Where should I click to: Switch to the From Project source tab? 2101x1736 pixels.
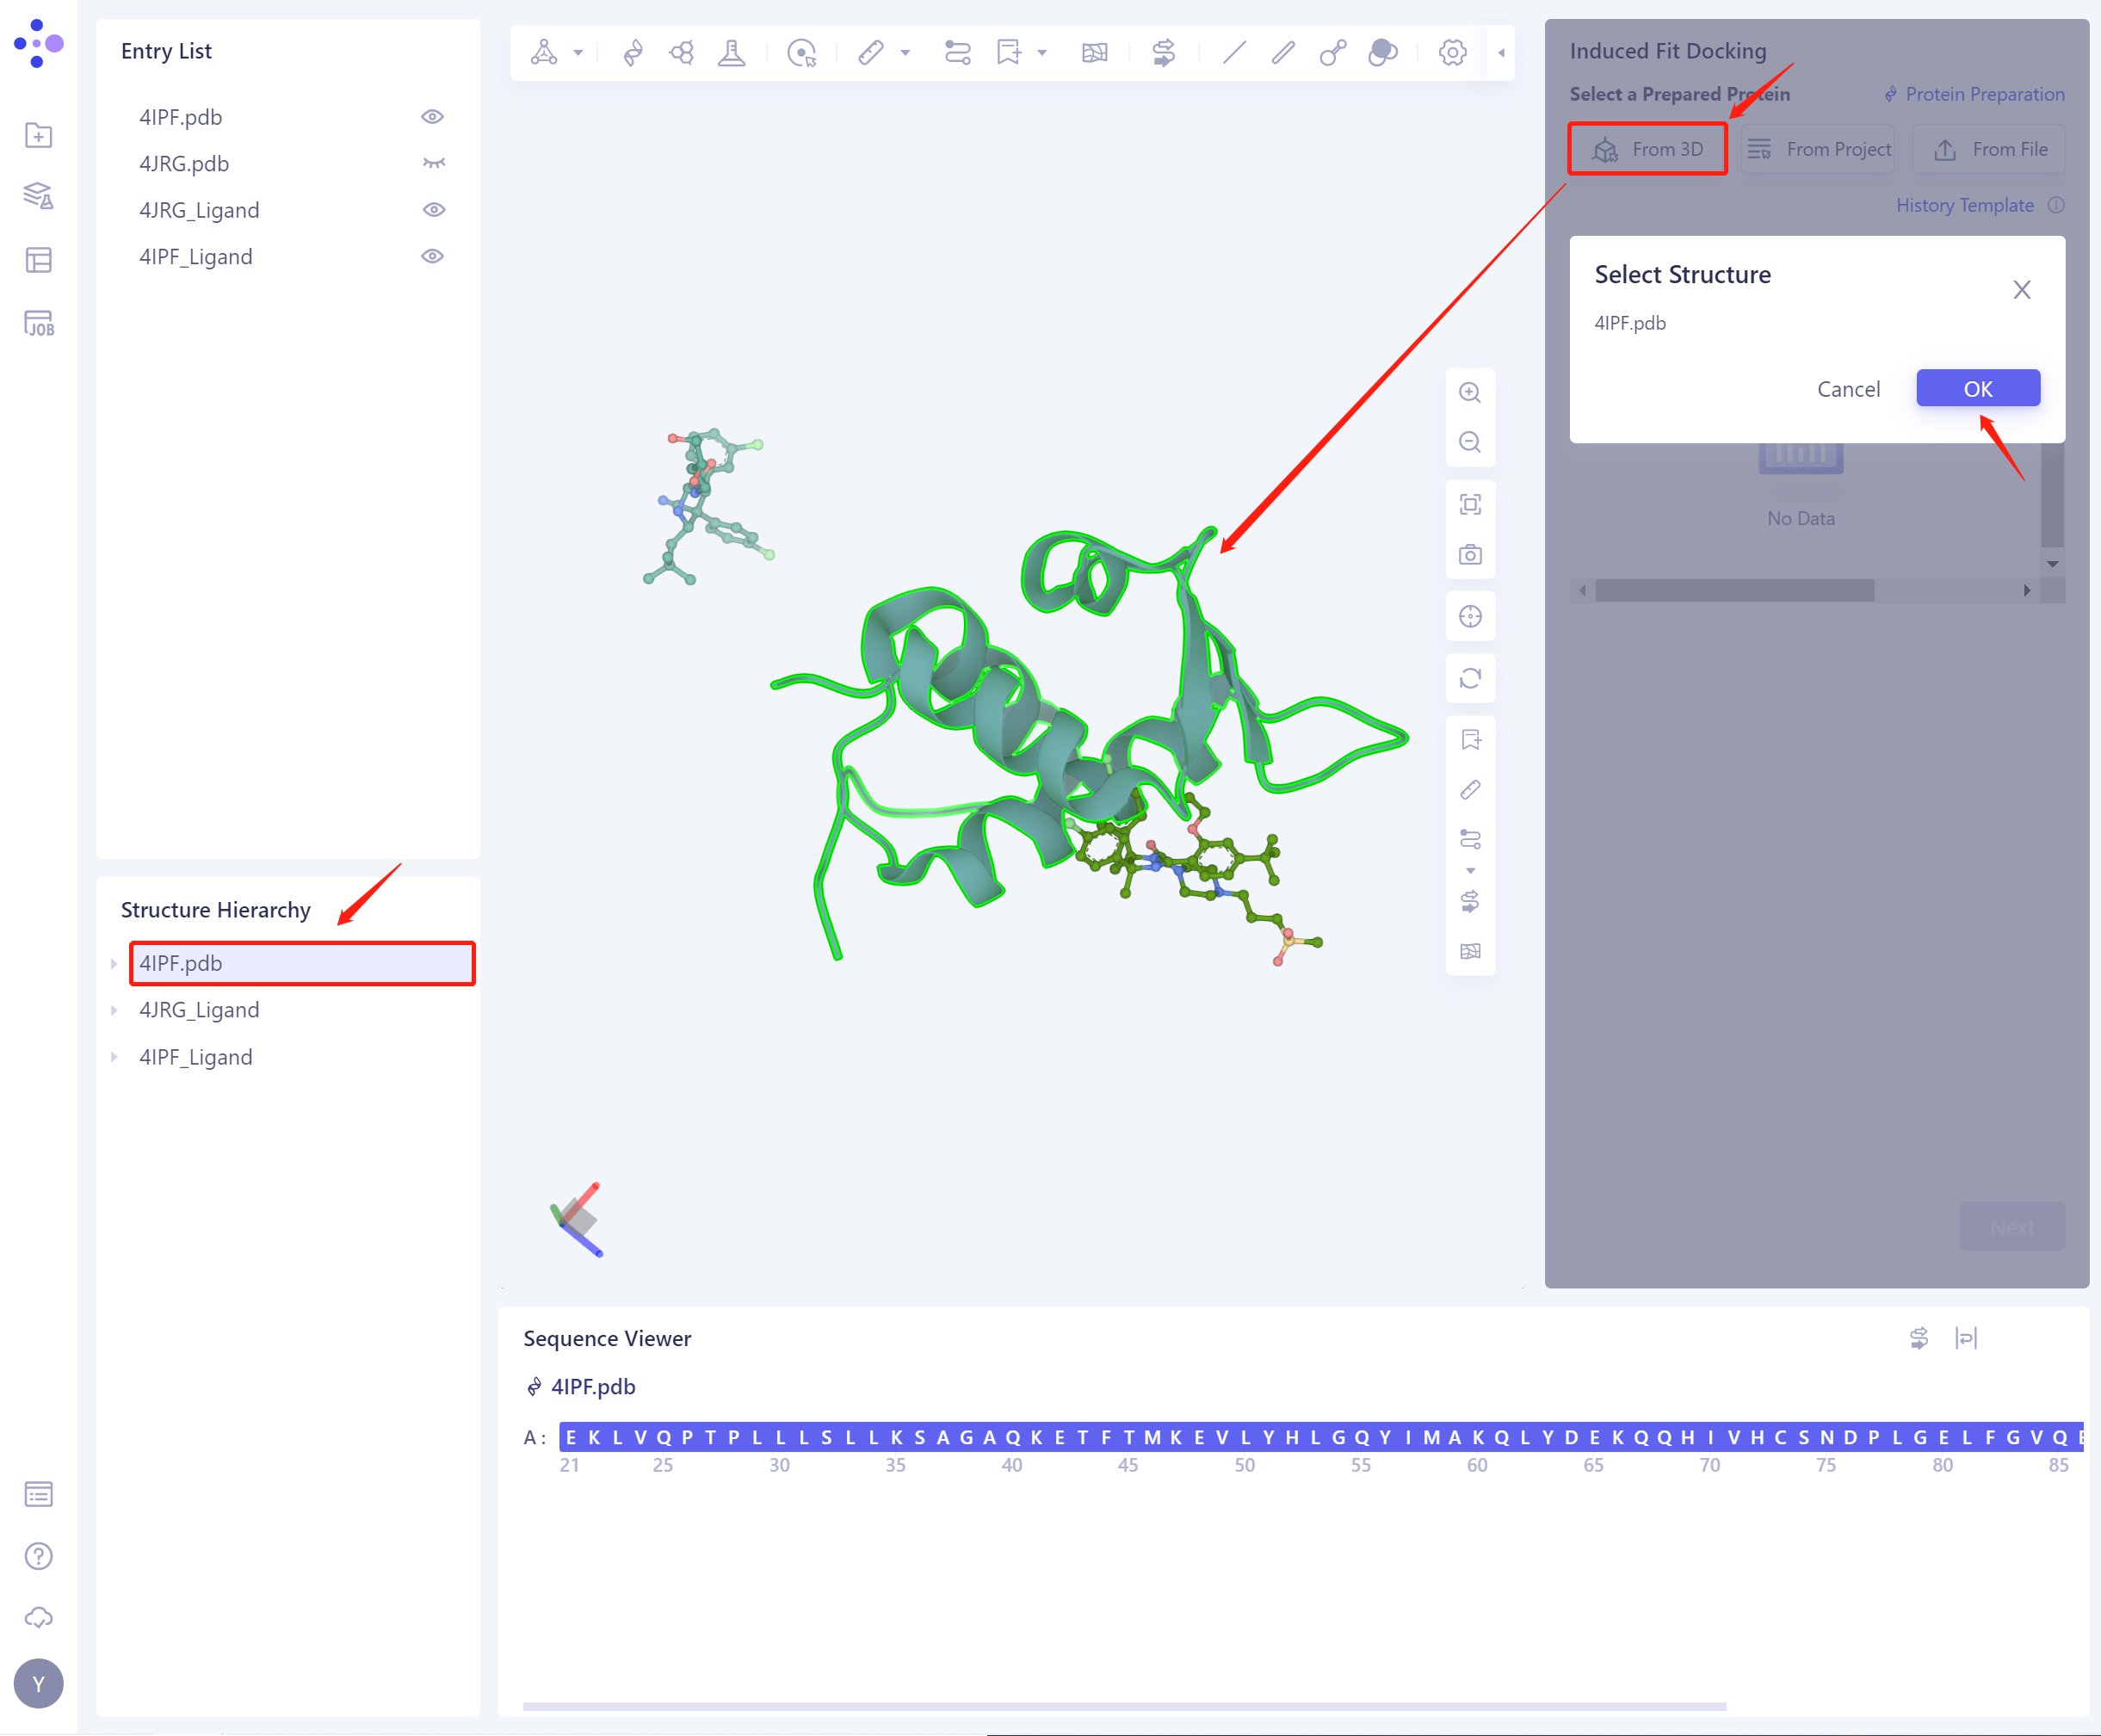pyautogui.click(x=1817, y=148)
